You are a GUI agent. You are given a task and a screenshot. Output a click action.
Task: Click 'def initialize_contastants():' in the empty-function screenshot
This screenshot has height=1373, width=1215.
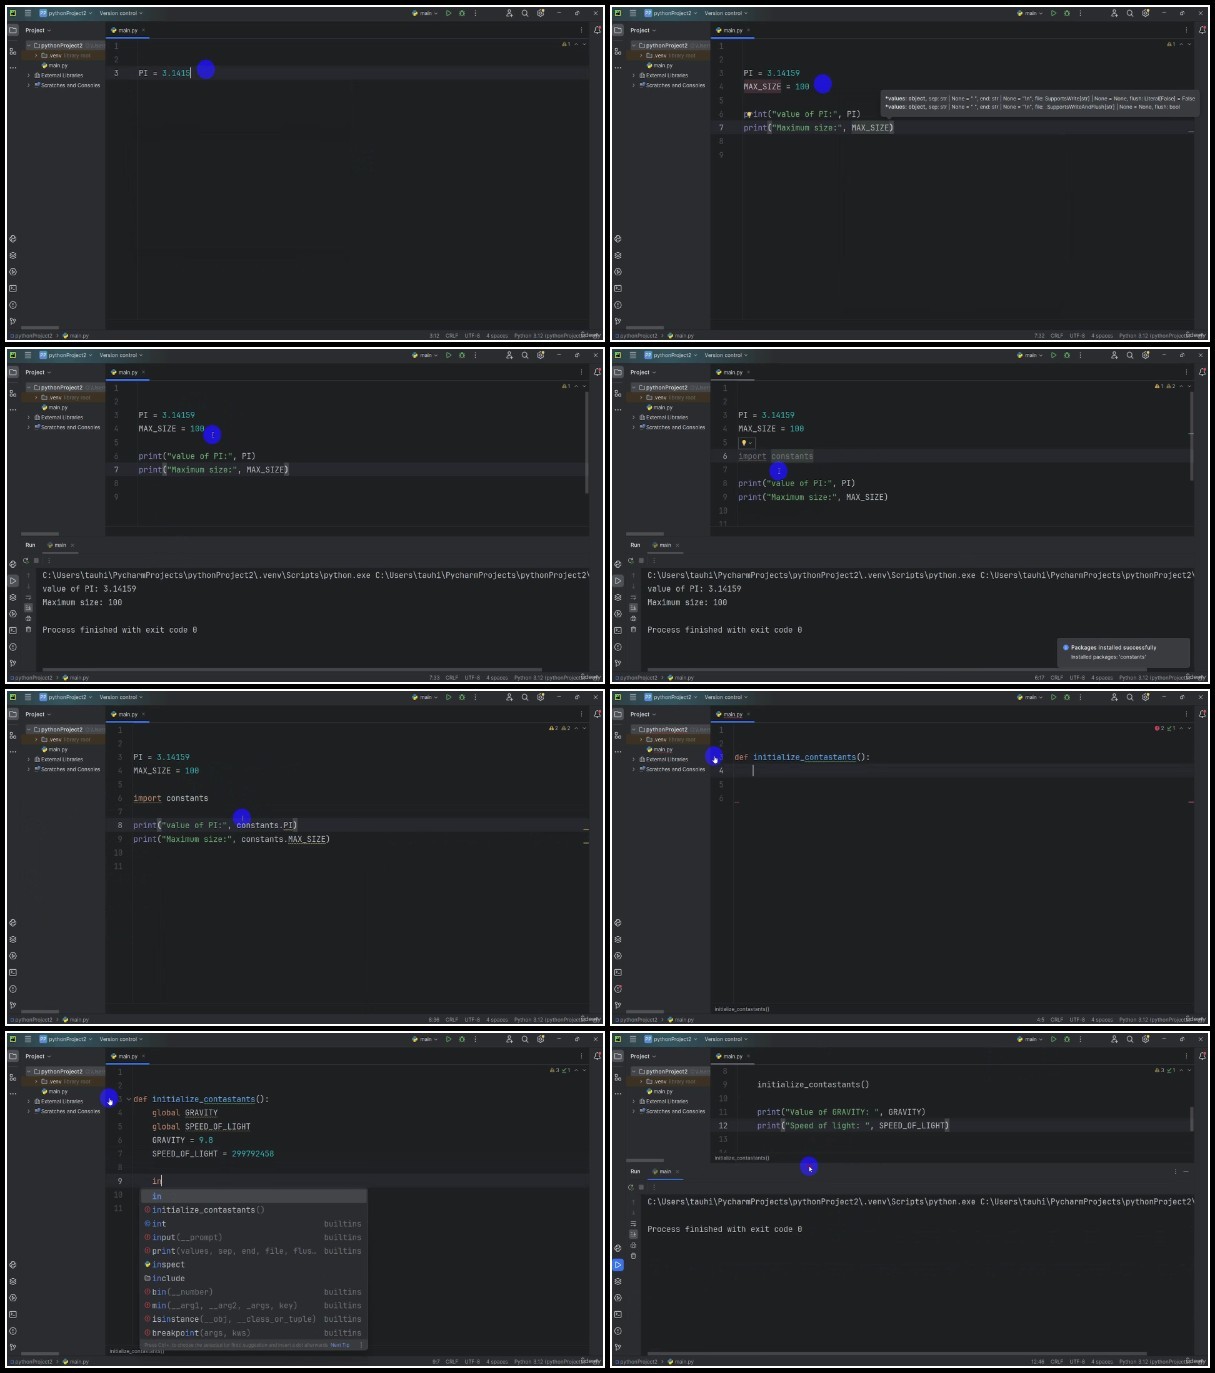click(802, 757)
